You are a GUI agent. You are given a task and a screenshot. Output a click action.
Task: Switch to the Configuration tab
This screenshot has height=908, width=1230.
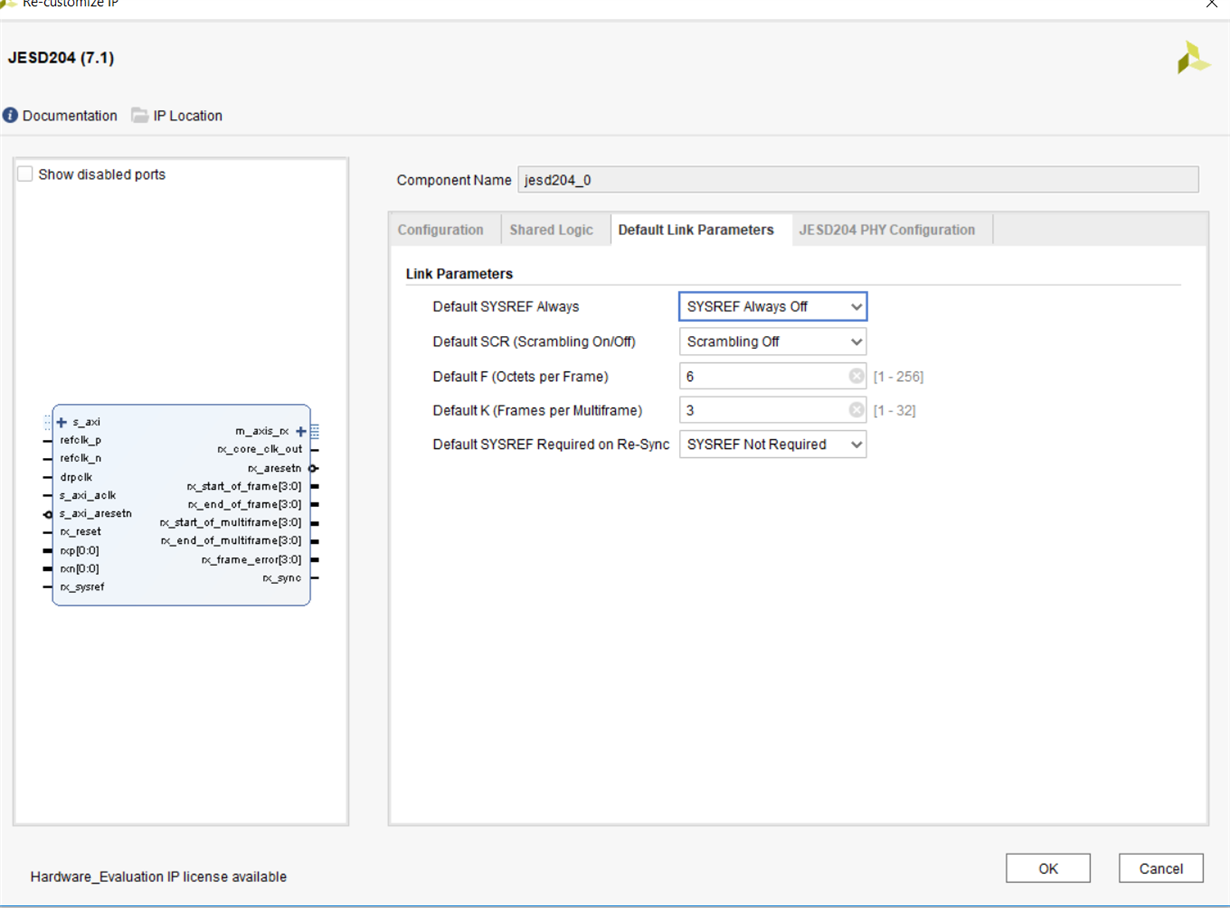tap(440, 230)
